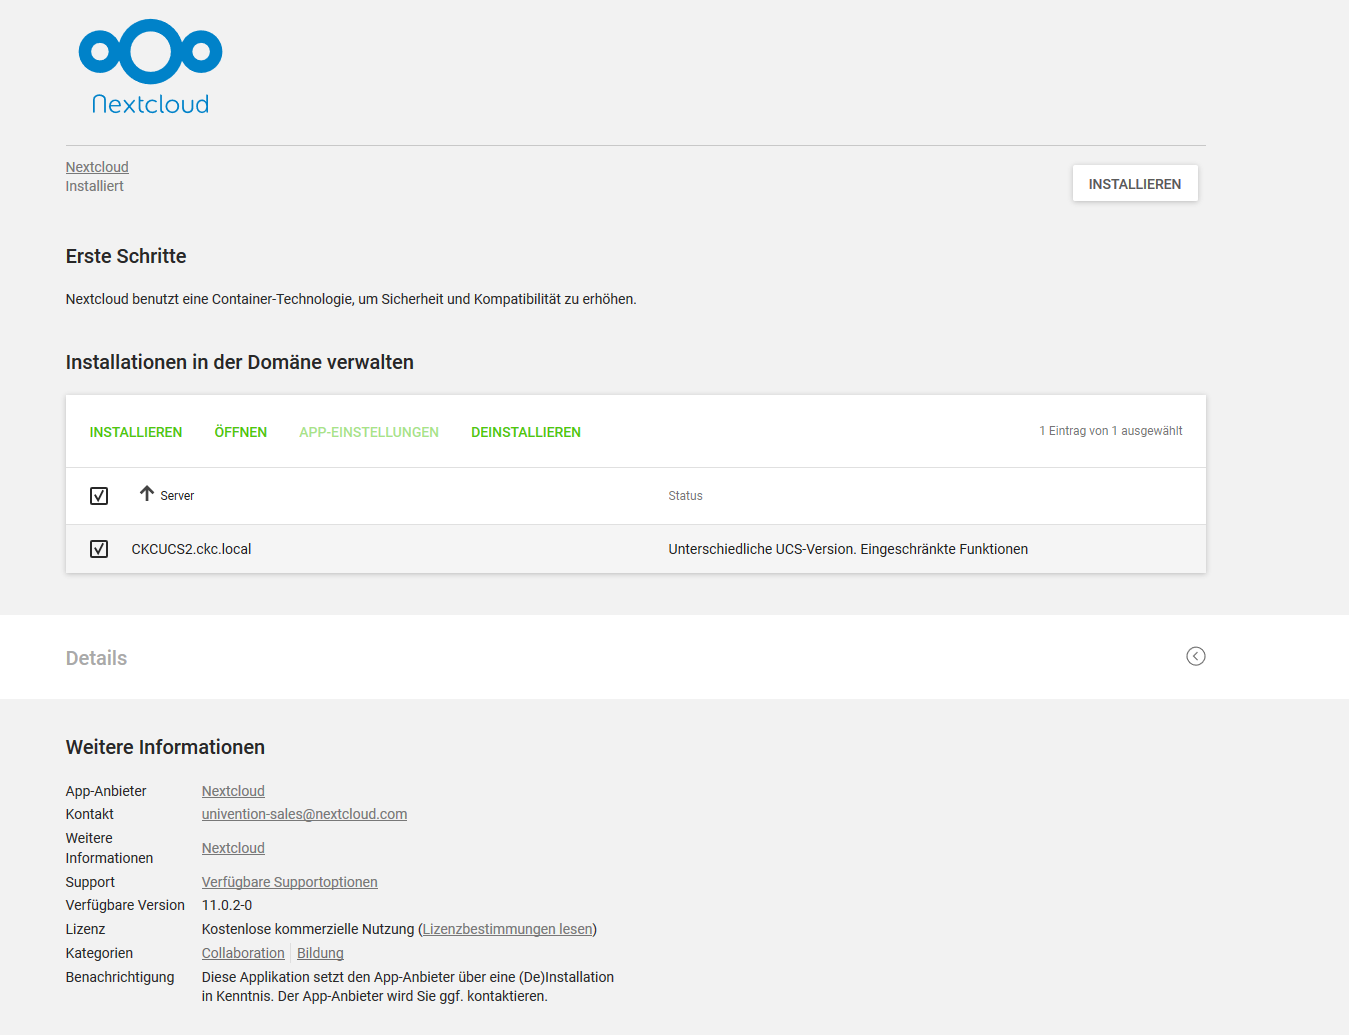Open Verfügbare Supportoptionen link
The width and height of the screenshot is (1349, 1035).
[x=289, y=882]
